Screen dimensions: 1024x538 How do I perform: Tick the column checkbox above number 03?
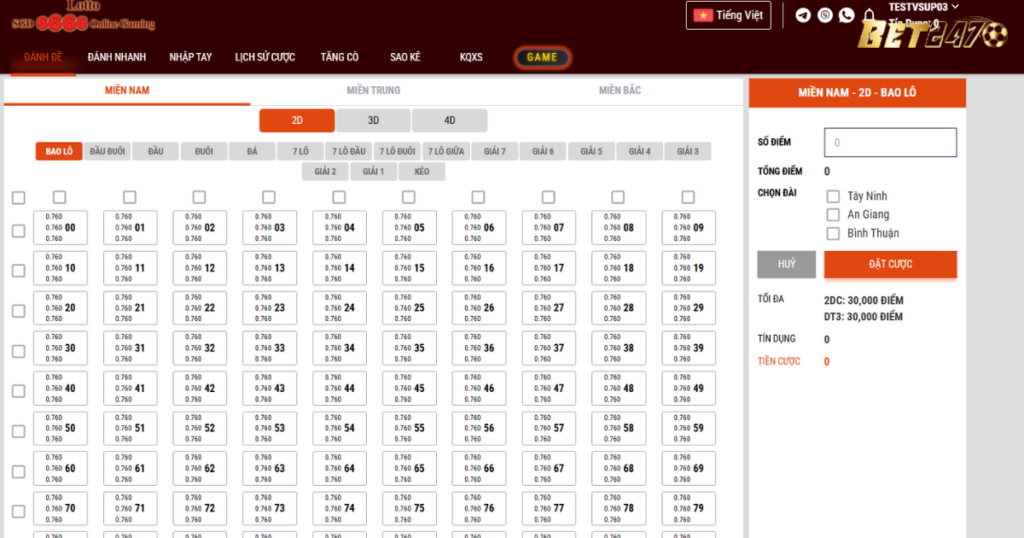coord(268,197)
